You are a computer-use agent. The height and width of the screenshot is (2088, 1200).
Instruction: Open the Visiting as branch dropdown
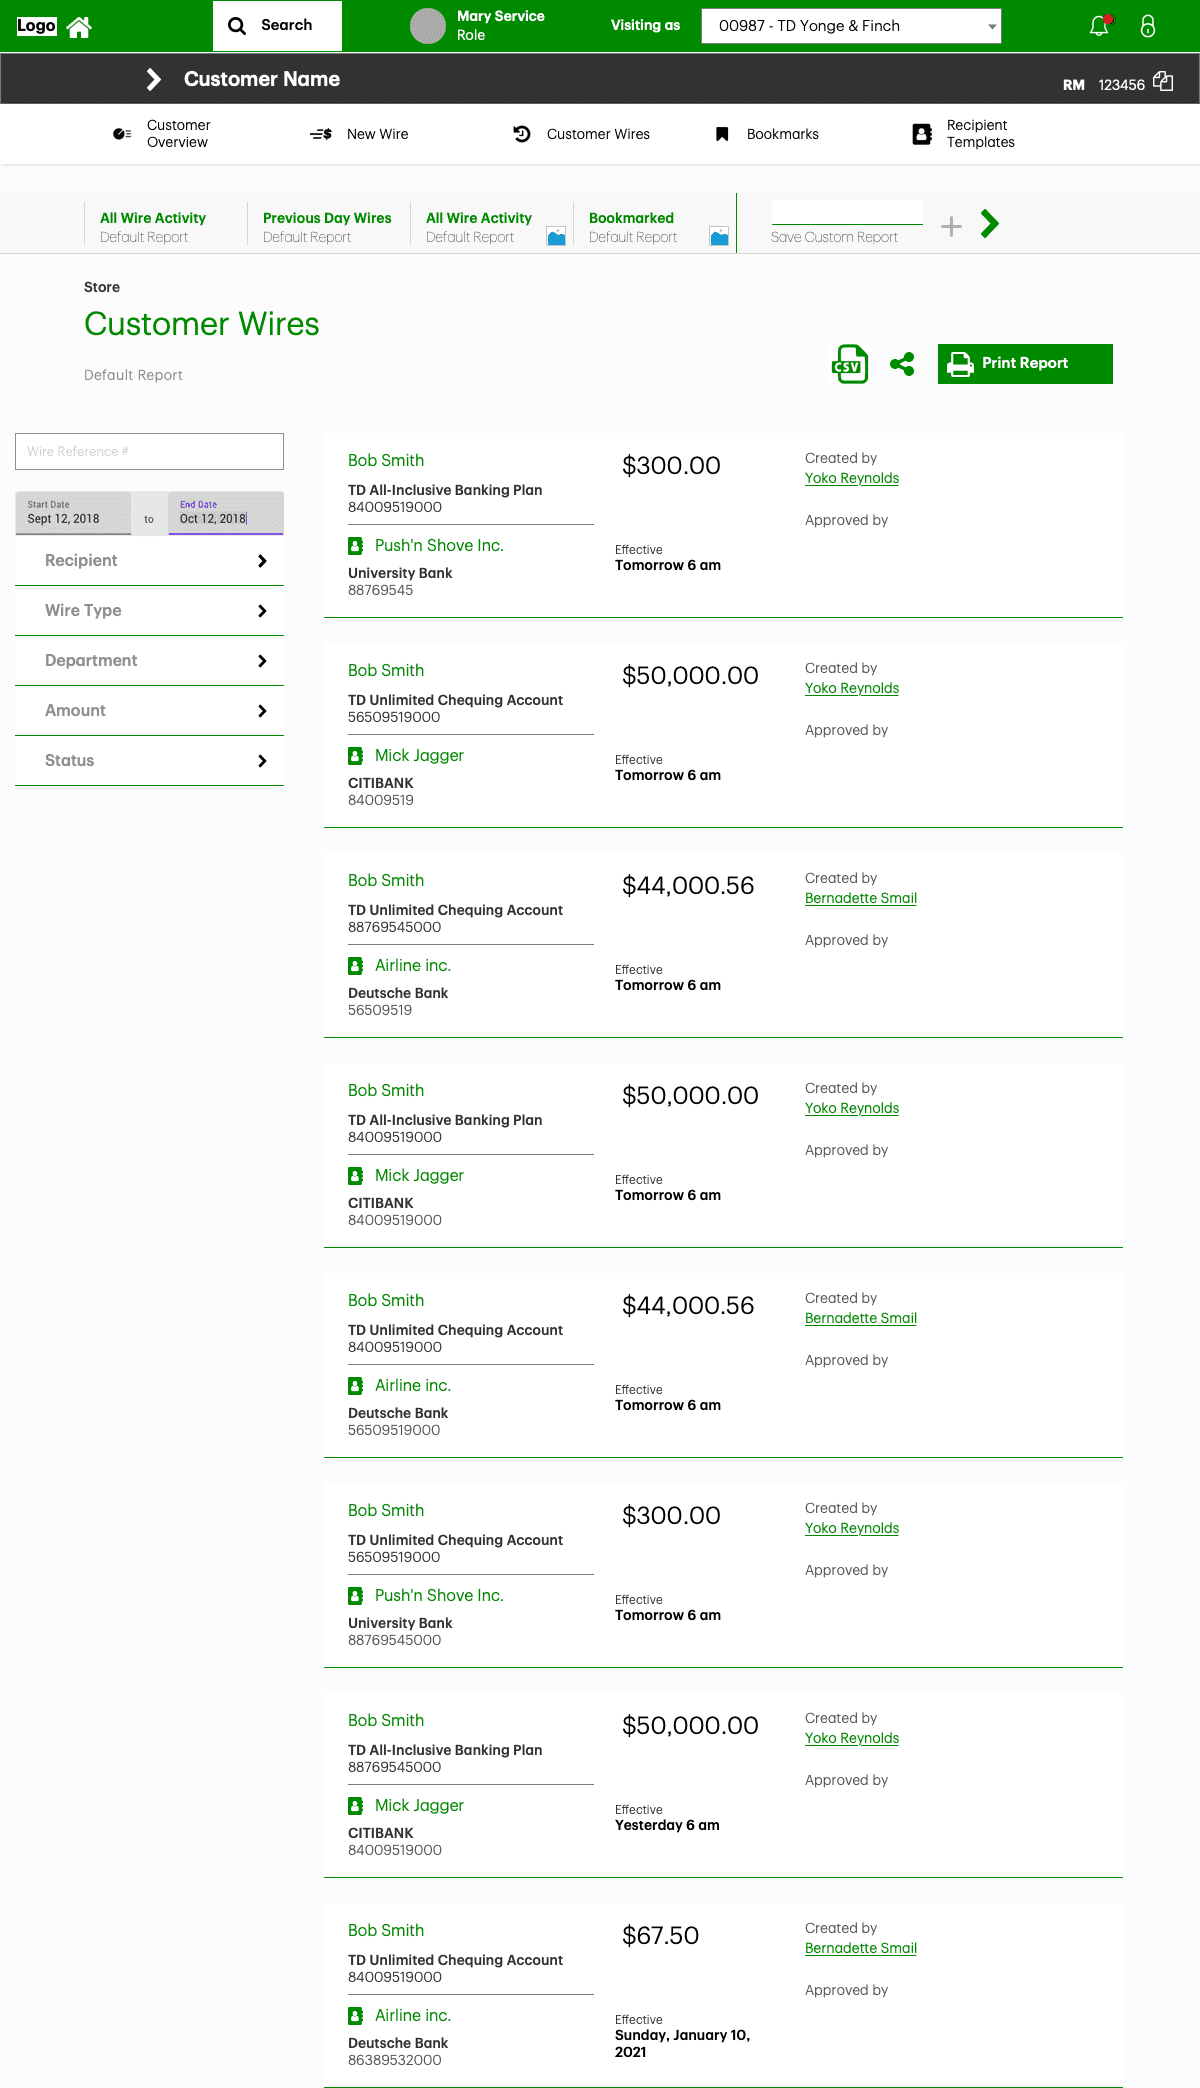(851, 26)
